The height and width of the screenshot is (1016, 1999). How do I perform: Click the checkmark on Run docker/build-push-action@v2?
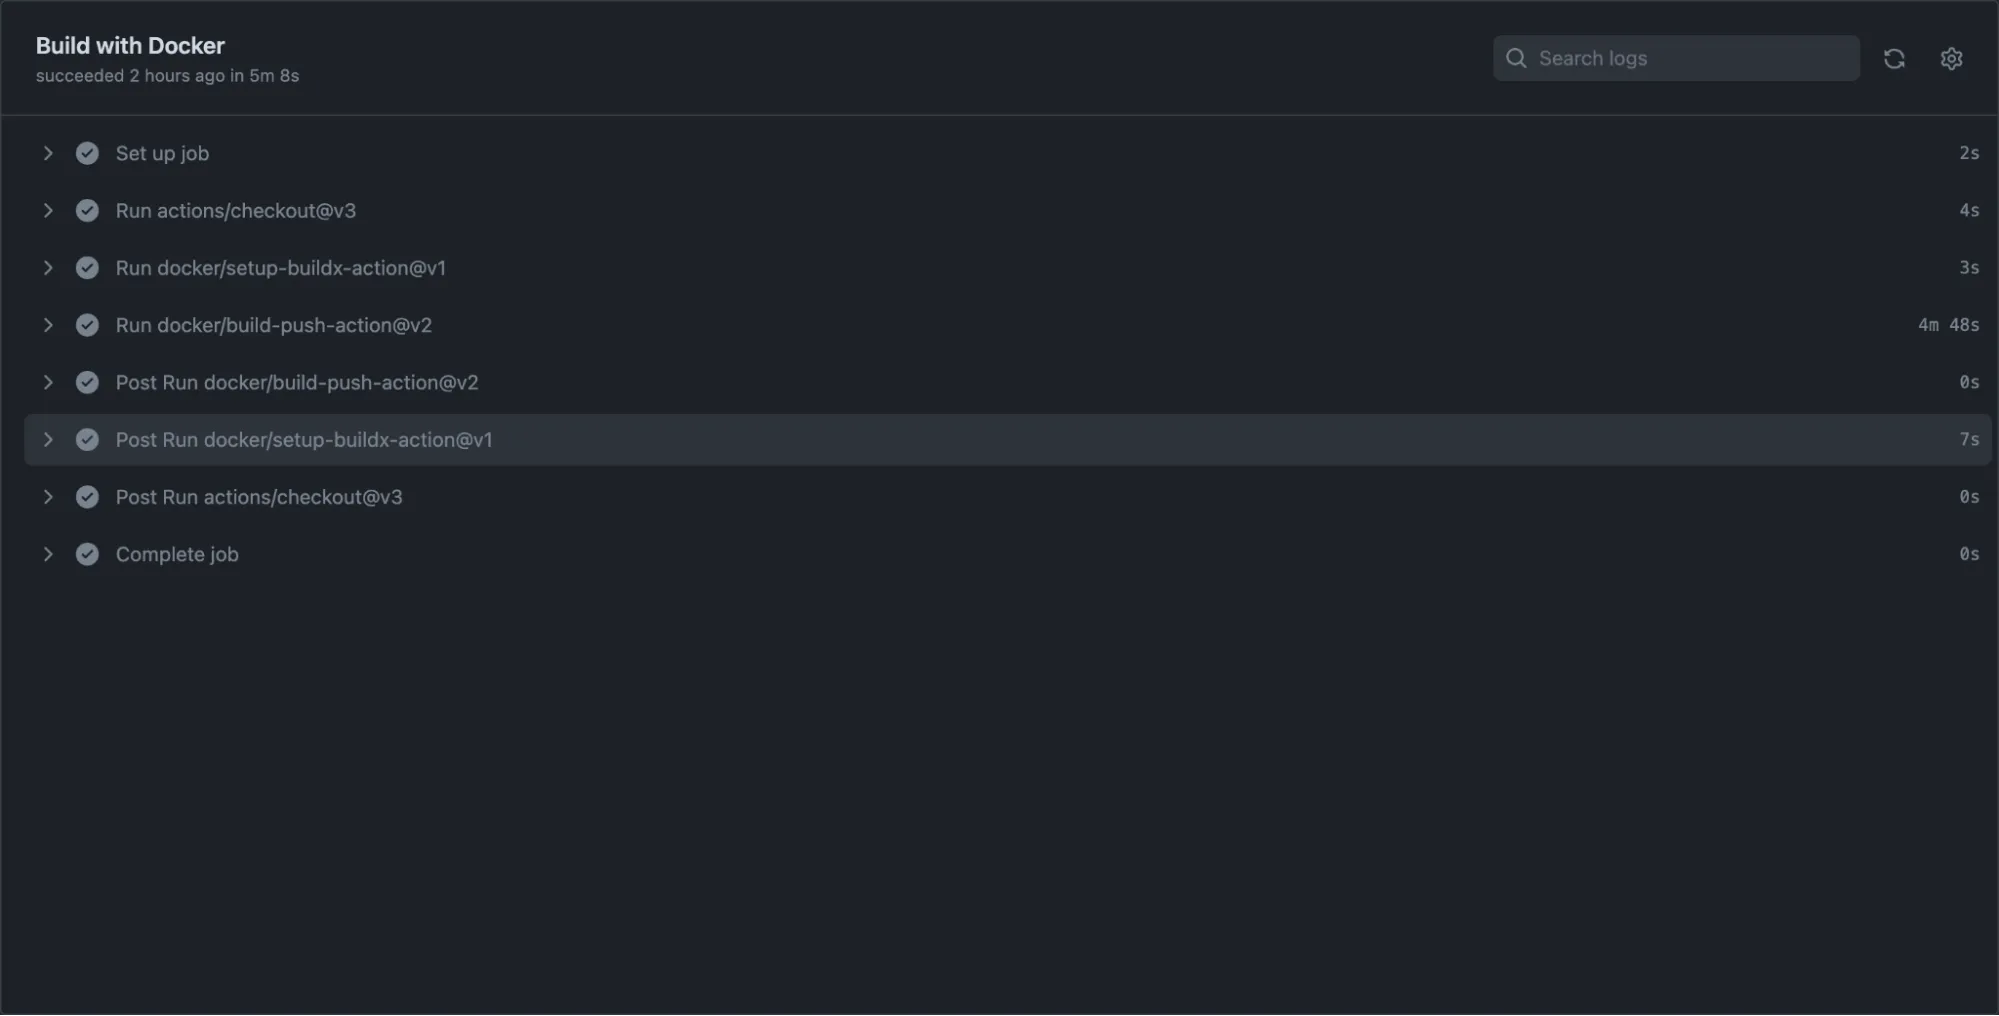(x=87, y=325)
